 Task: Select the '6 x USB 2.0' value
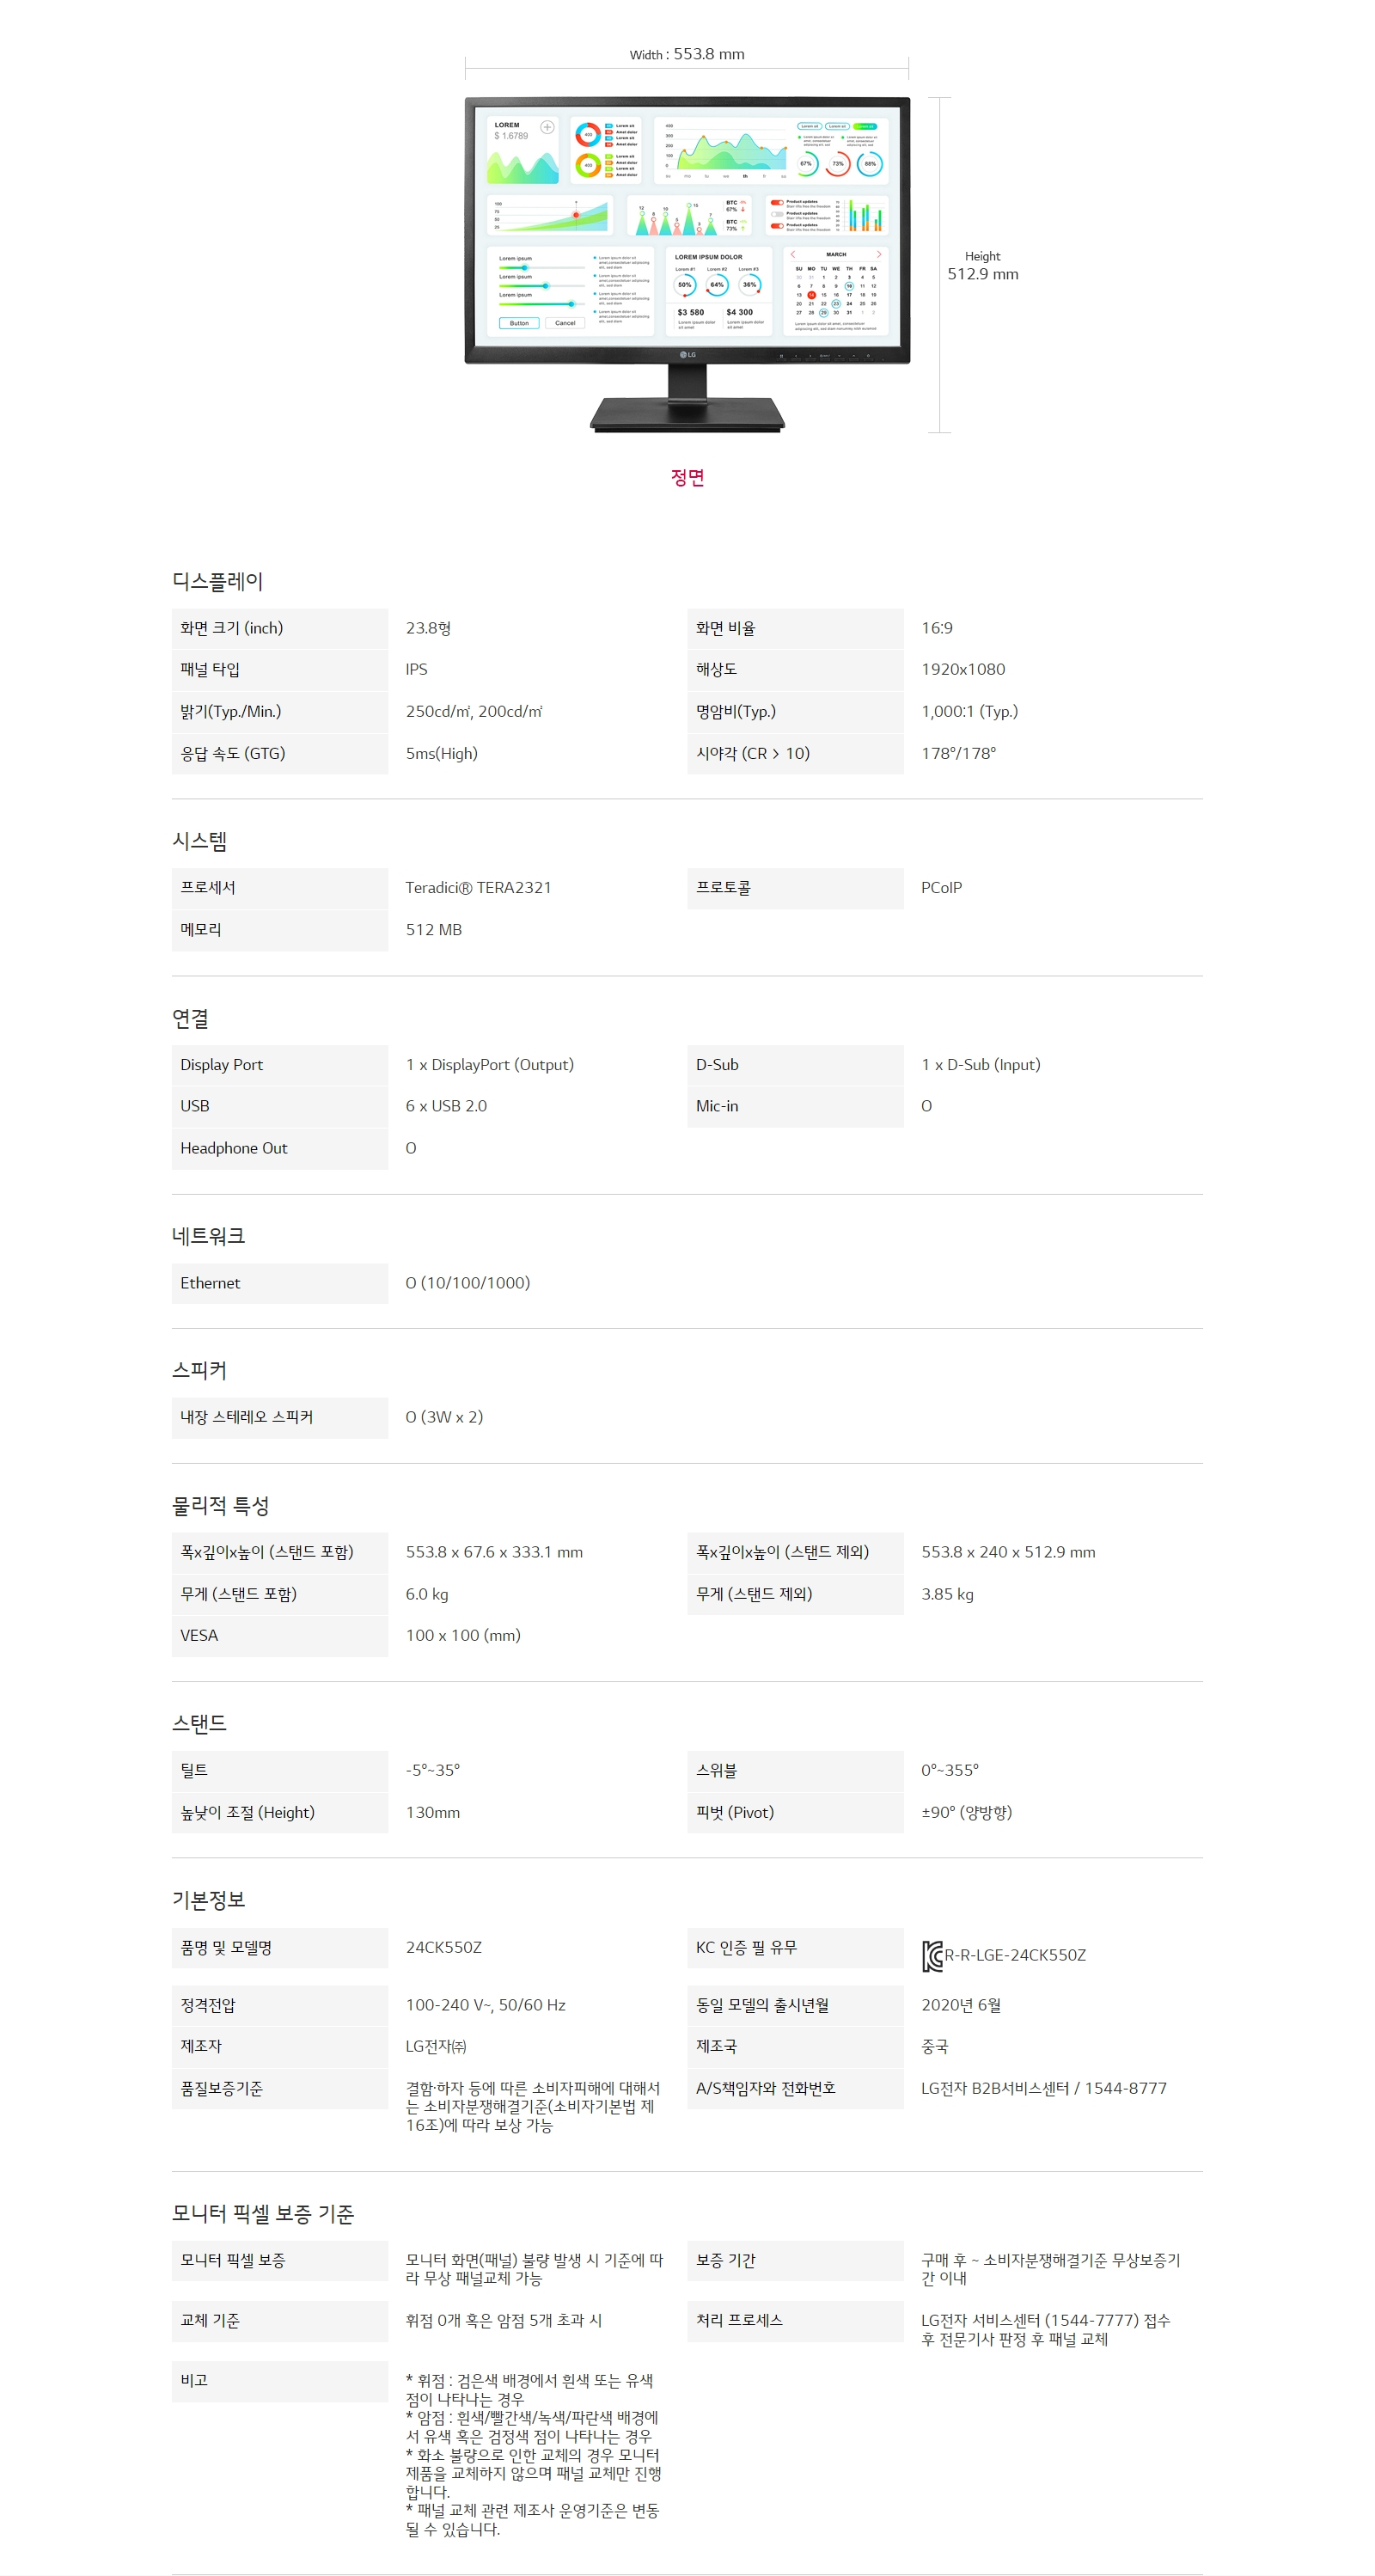pos(446,1106)
